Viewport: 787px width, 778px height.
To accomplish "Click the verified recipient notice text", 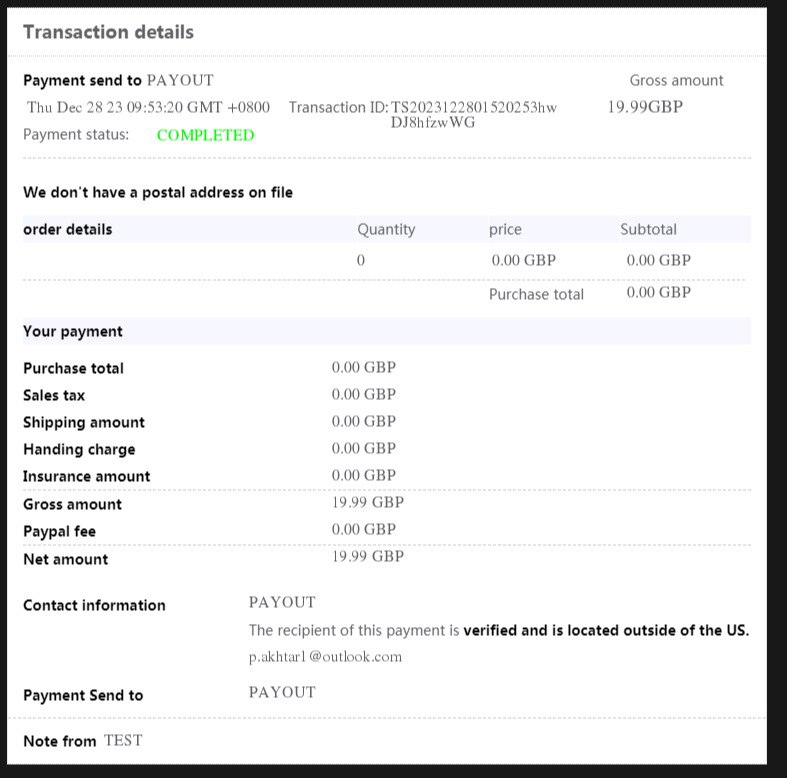I will pyautogui.click(x=499, y=630).
